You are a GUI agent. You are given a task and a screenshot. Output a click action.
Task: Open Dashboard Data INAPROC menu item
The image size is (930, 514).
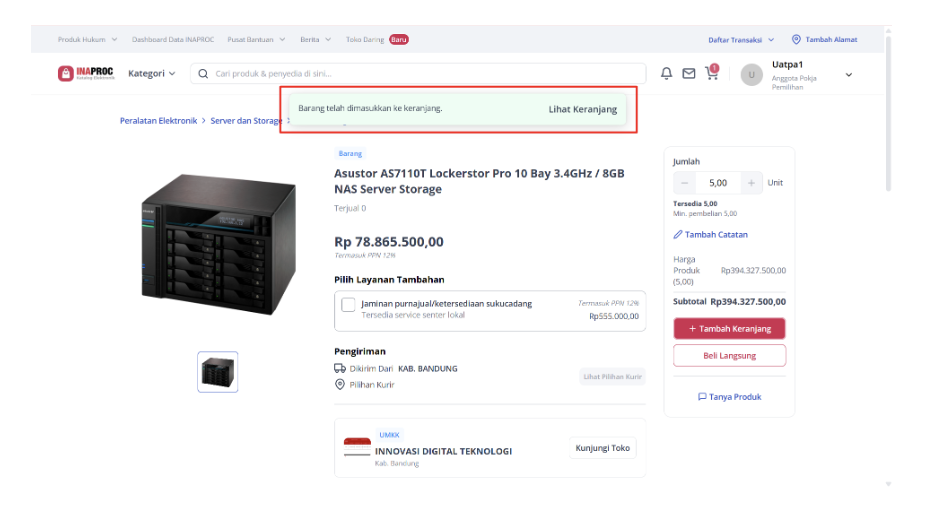tap(173, 39)
